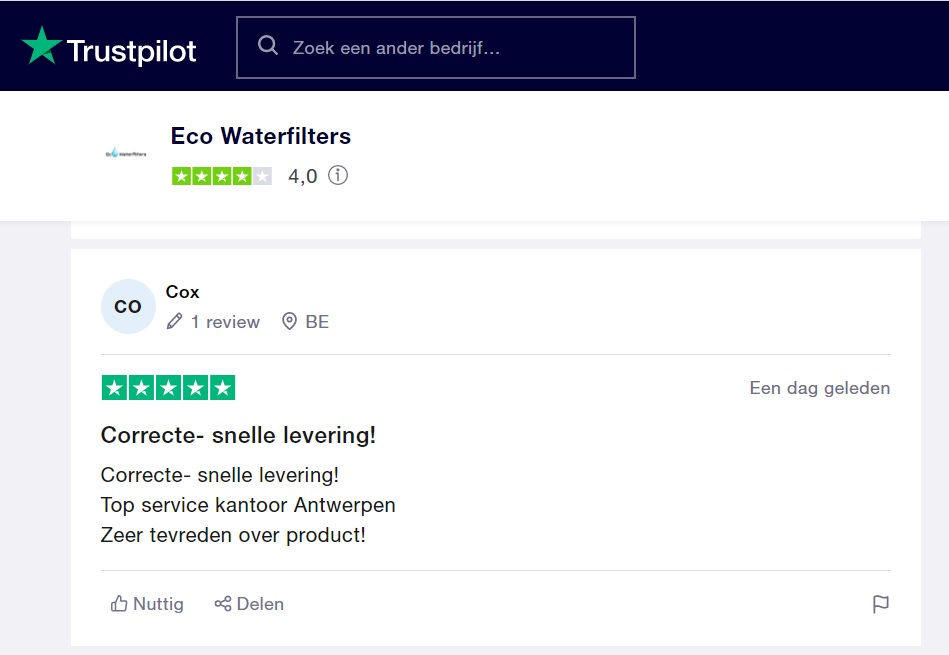
Task: Focus the 'Zoek een ander bedrijf' search field
Action: [450, 47]
